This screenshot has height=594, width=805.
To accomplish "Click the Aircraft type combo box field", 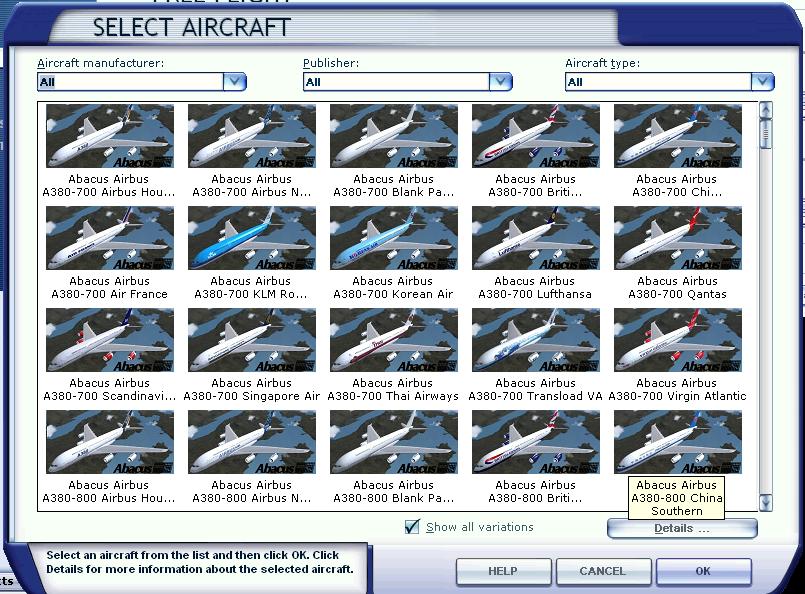I will point(658,82).
